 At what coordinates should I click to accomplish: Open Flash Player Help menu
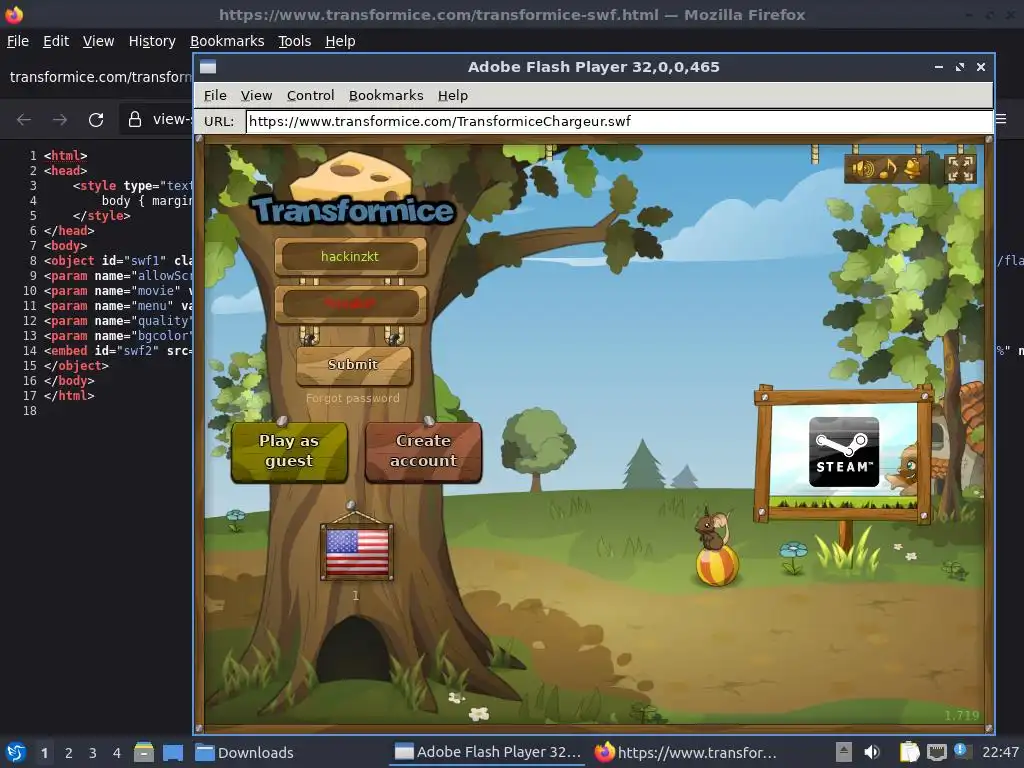pyautogui.click(x=453, y=95)
